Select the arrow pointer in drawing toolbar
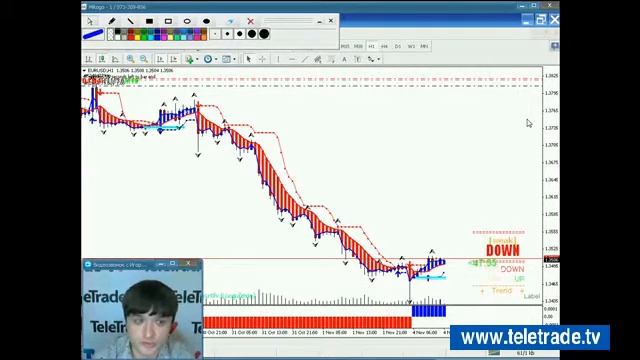The height and width of the screenshot is (360, 640). tap(90, 21)
